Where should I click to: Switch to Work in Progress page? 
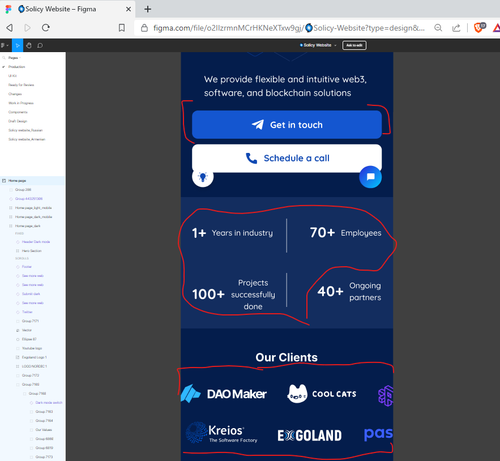21,103
